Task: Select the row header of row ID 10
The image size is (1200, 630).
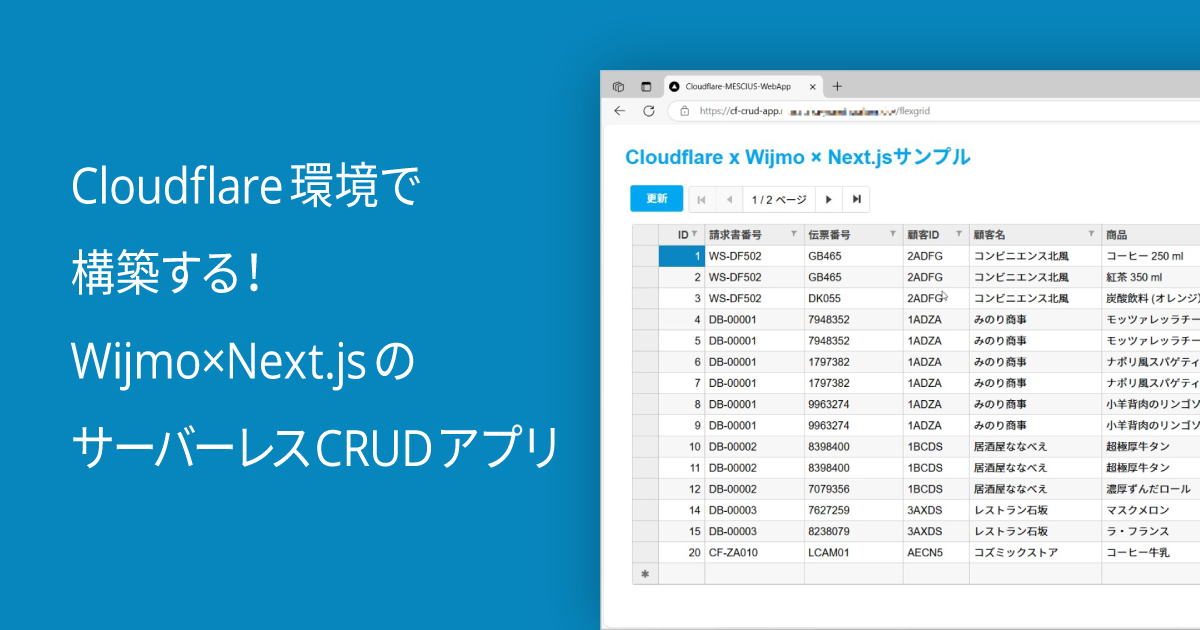Action: (645, 446)
